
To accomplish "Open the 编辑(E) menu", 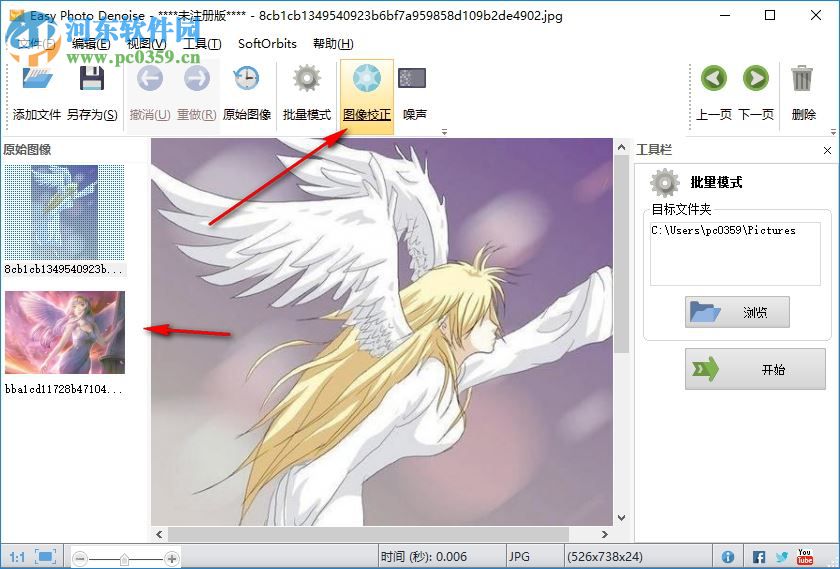I will click(x=91, y=44).
